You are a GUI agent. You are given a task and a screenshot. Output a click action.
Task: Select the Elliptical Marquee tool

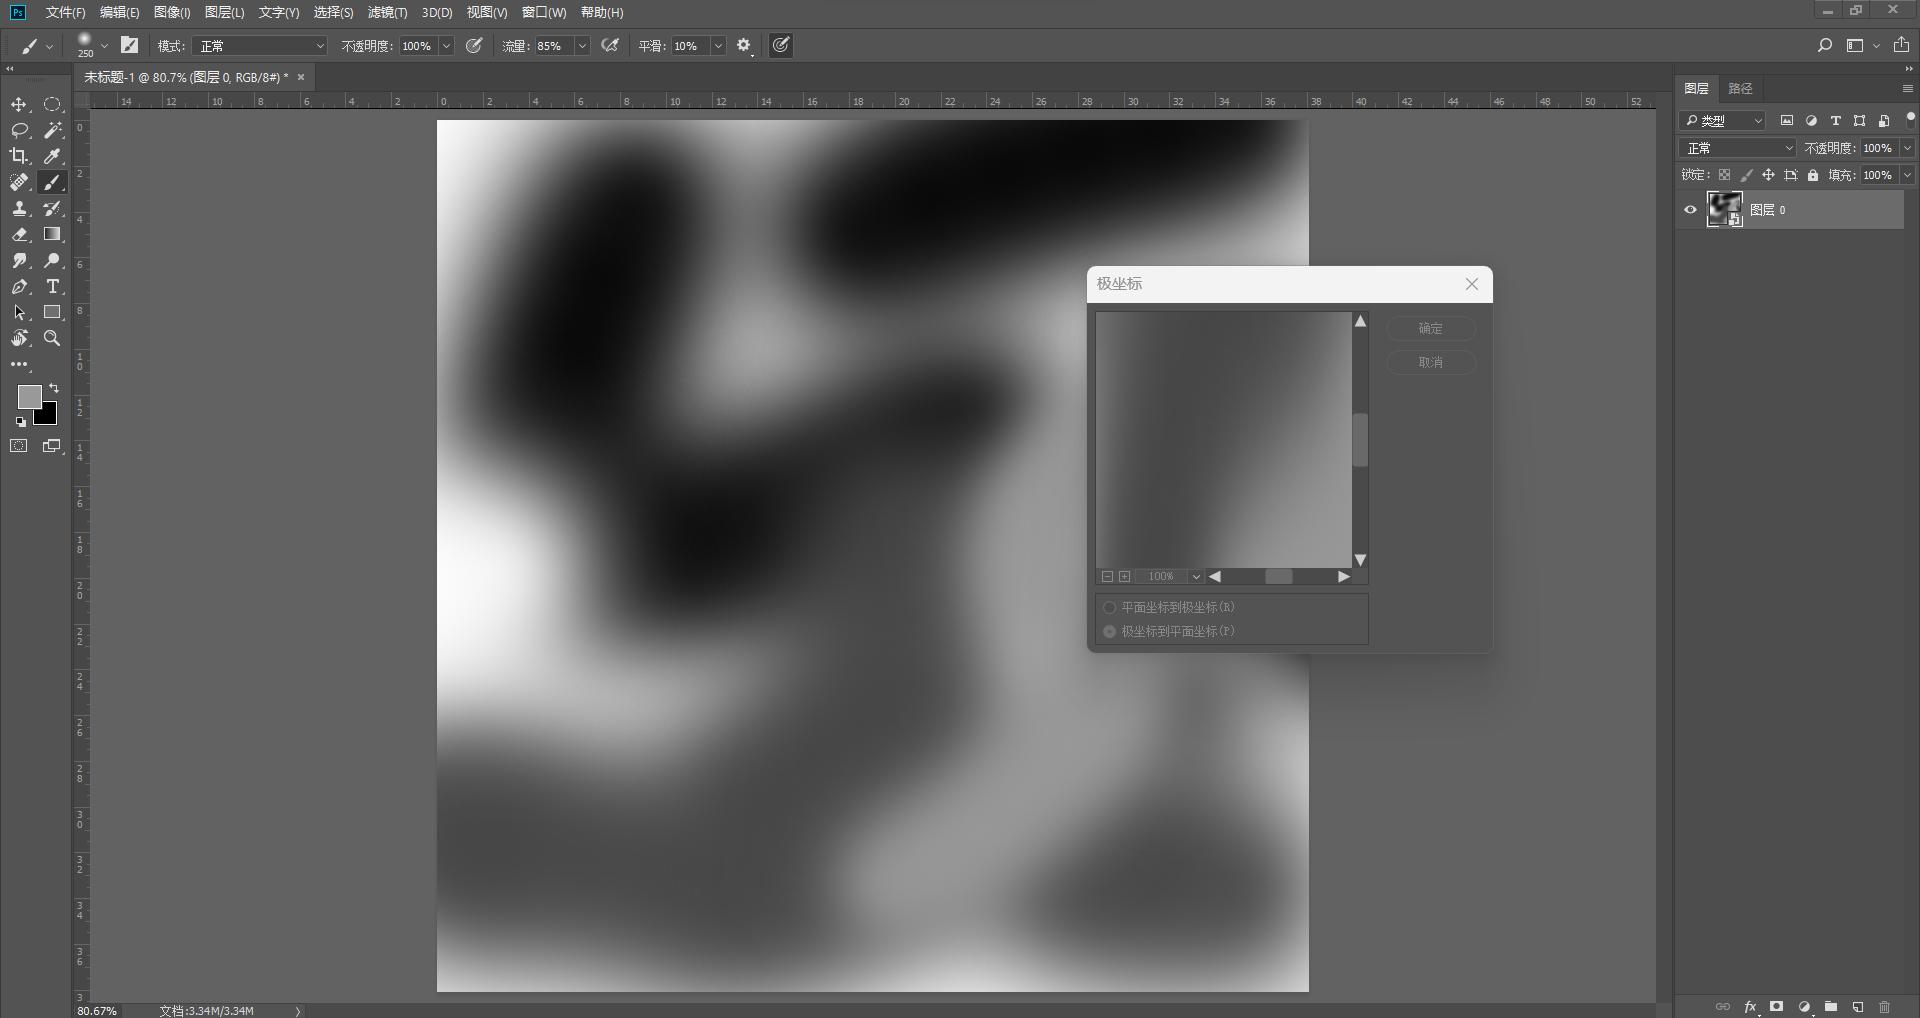[x=52, y=105]
